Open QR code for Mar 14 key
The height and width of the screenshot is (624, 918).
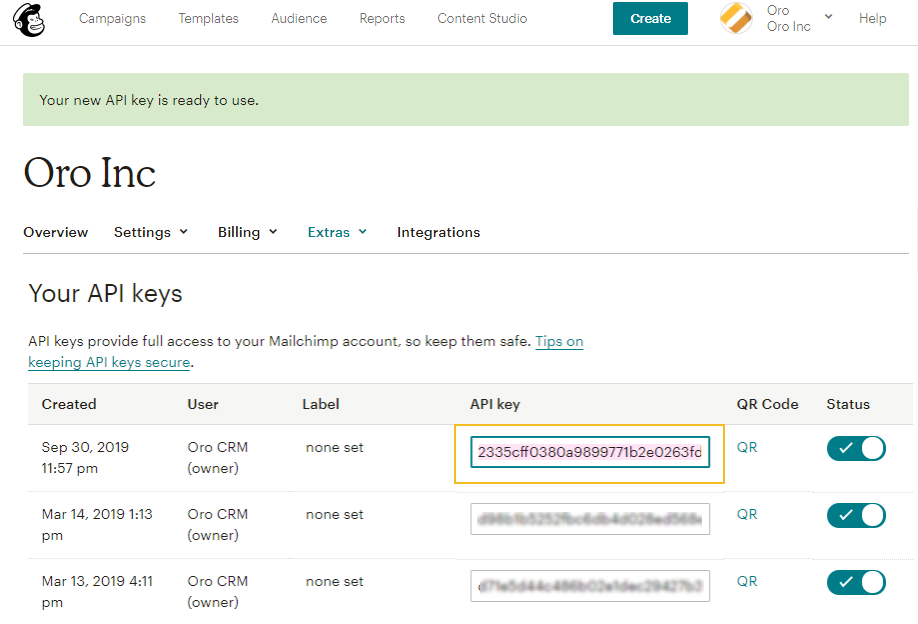(747, 515)
